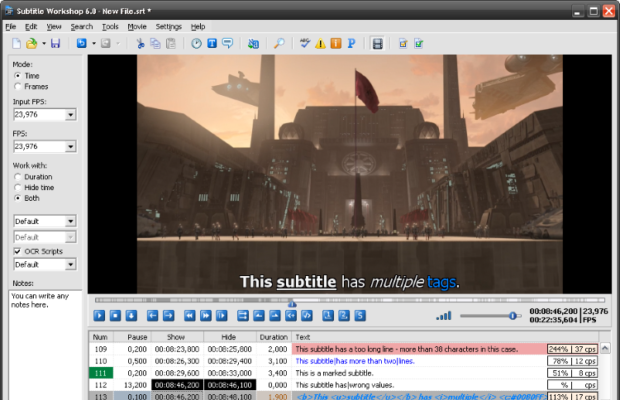Click the Cut scissors icon
620x400 pixels.
[x=140, y=43]
